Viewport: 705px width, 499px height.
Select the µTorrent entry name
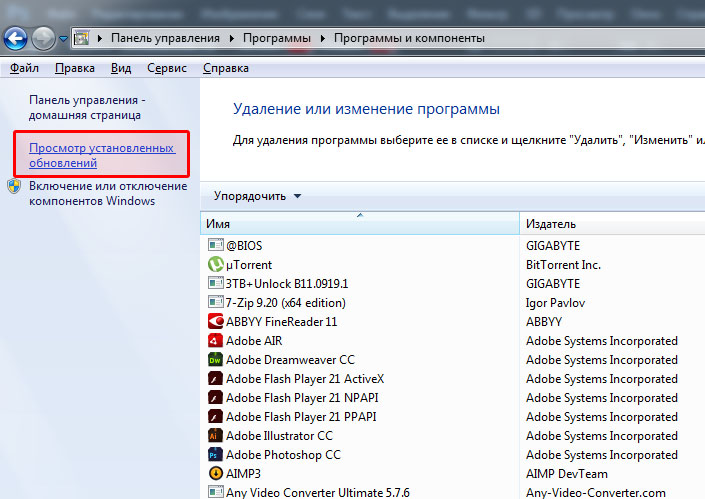(249, 265)
